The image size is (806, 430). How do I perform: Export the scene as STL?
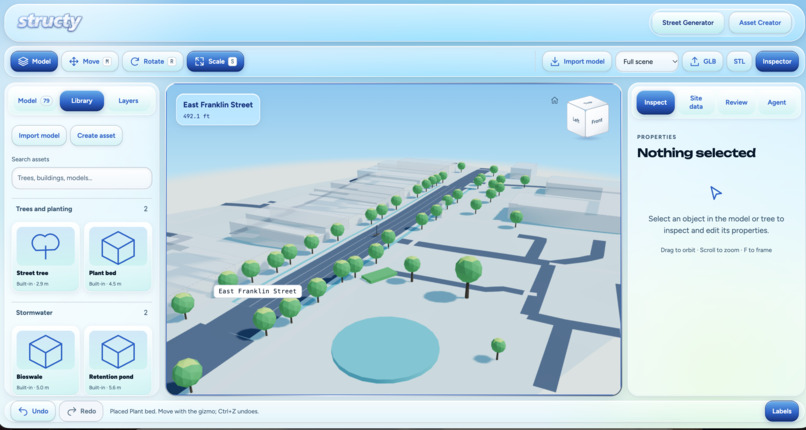[x=739, y=61]
